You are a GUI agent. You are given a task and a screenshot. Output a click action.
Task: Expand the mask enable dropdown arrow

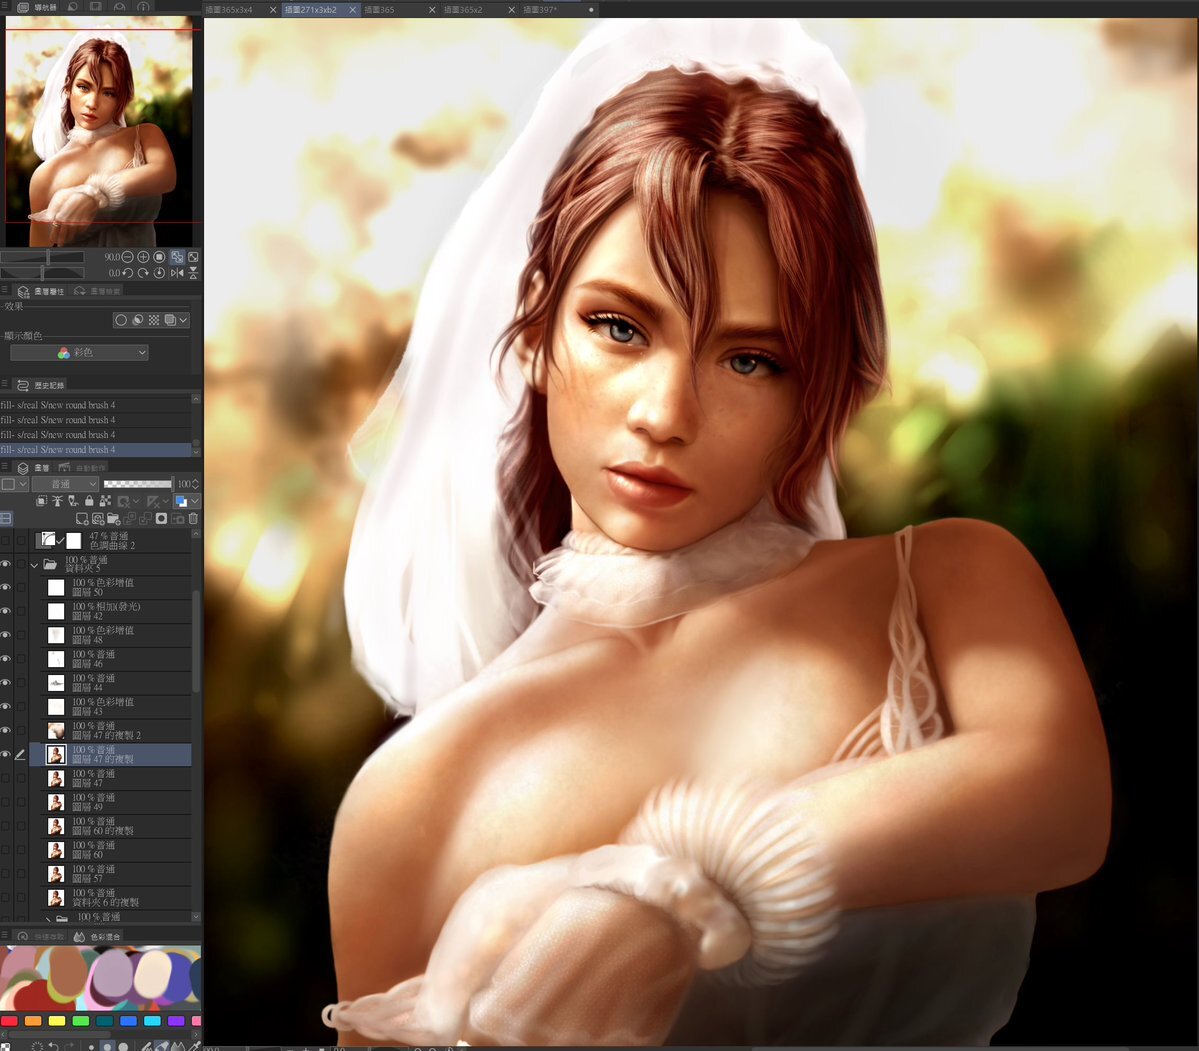click(135, 501)
